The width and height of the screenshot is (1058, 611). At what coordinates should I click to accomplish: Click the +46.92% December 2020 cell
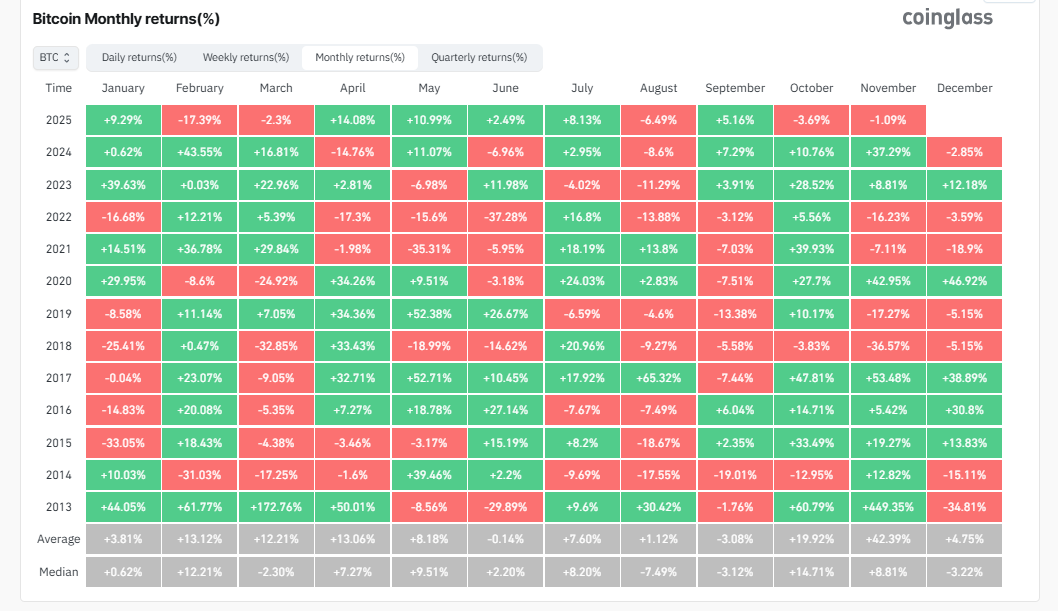964,281
